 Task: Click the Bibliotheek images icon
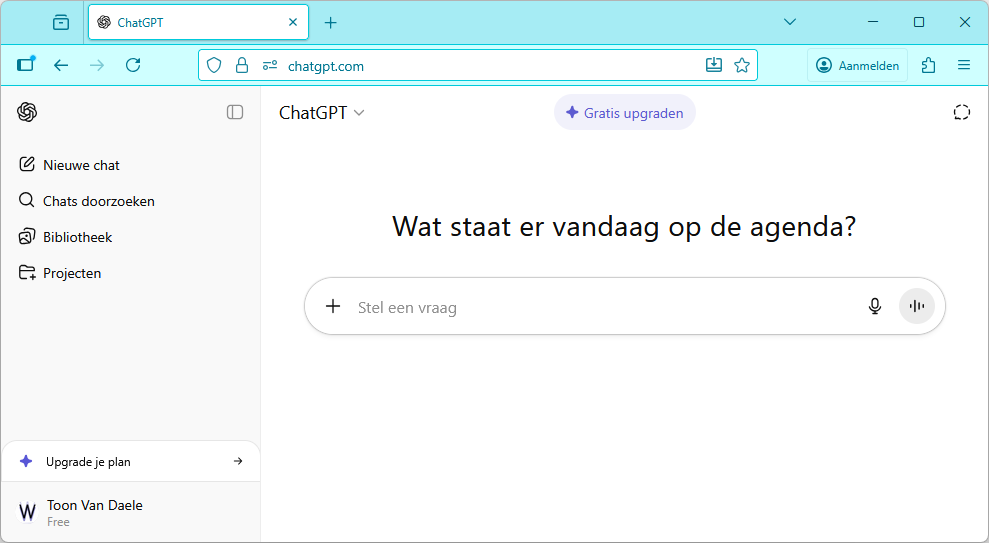(26, 236)
